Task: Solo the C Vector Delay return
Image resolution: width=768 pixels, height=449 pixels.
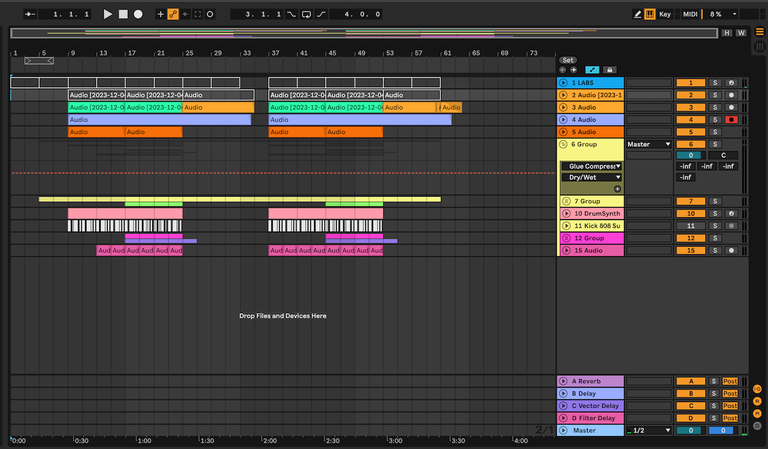Action: coord(714,405)
